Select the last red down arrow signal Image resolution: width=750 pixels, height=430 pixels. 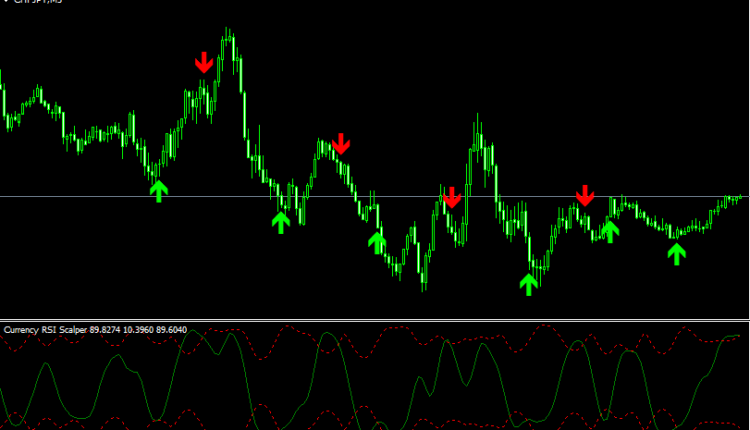[x=585, y=194]
